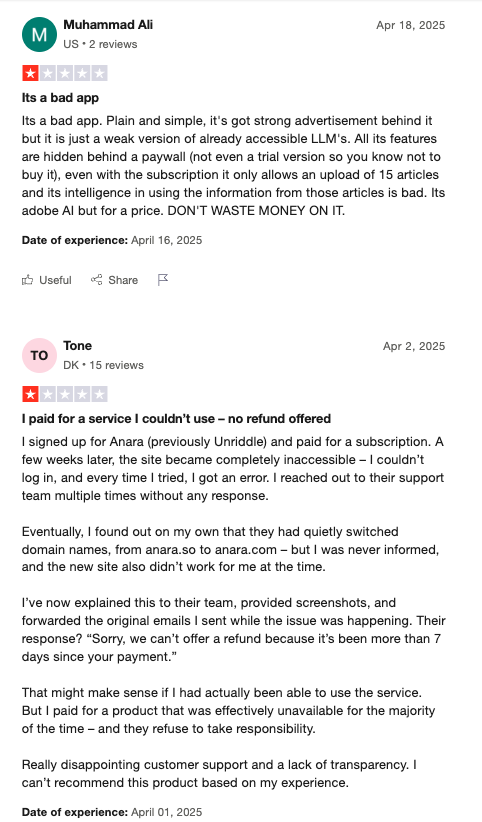
Task: Click "US • 2 reviews" under Muhammad Ali
Action: click(x=100, y=44)
